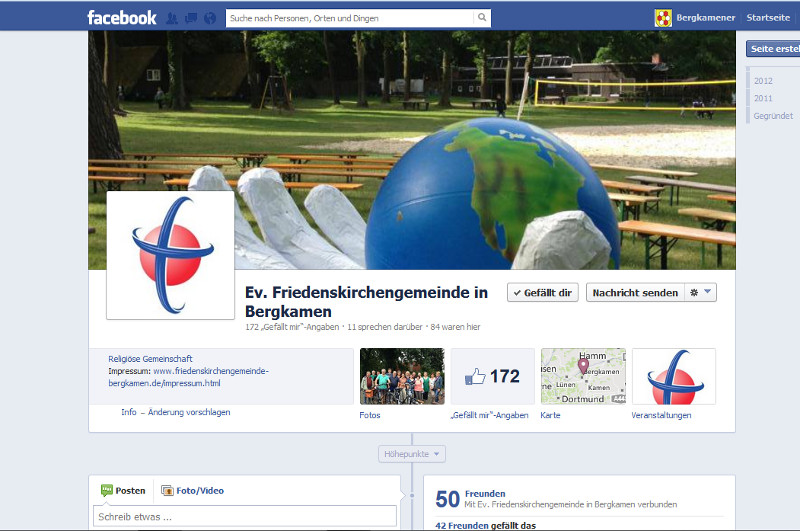The width and height of the screenshot is (800, 531).
Task: Click the search magnifier icon
Action: (482, 18)
